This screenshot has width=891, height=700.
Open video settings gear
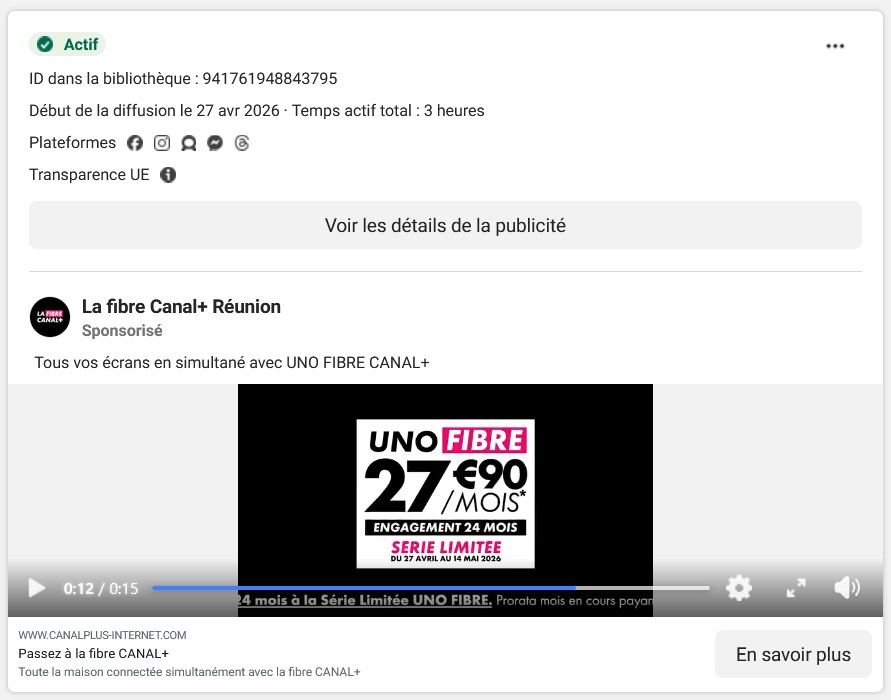coord(739,588)
